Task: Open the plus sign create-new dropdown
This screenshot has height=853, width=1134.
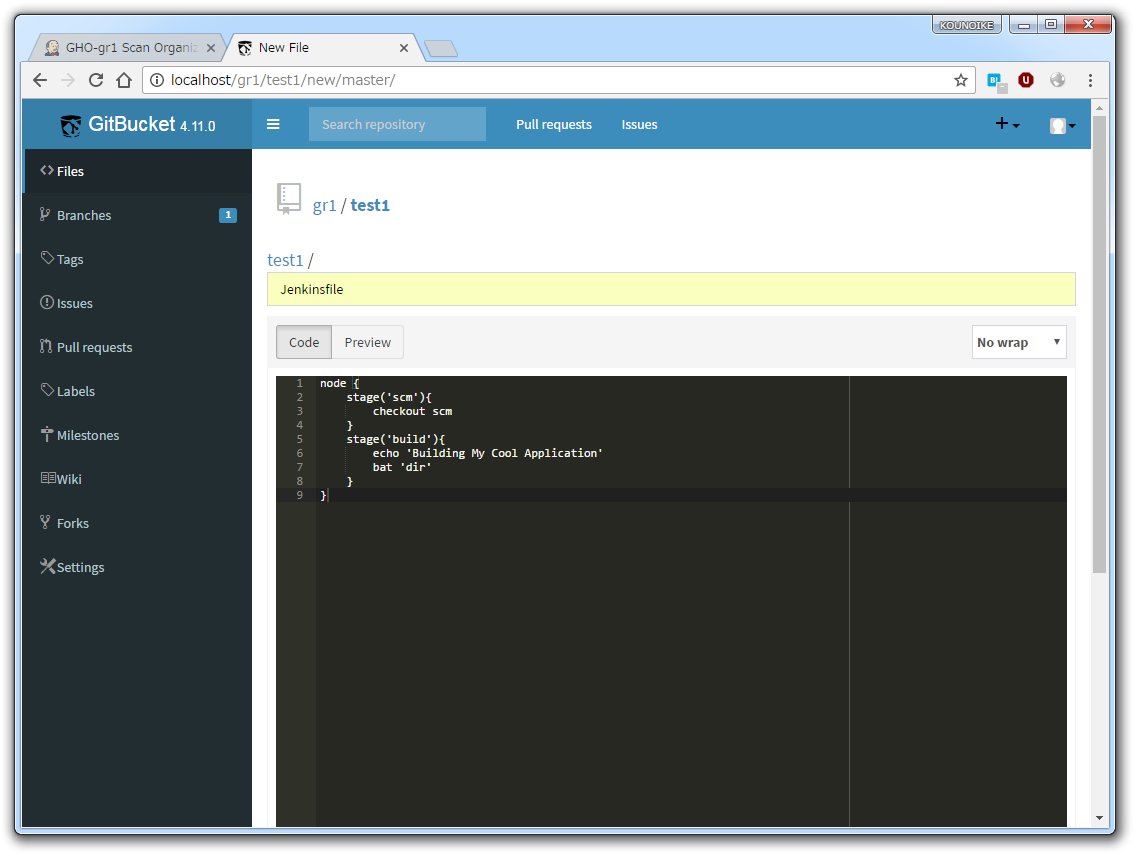Action: tap(1005, 124)
